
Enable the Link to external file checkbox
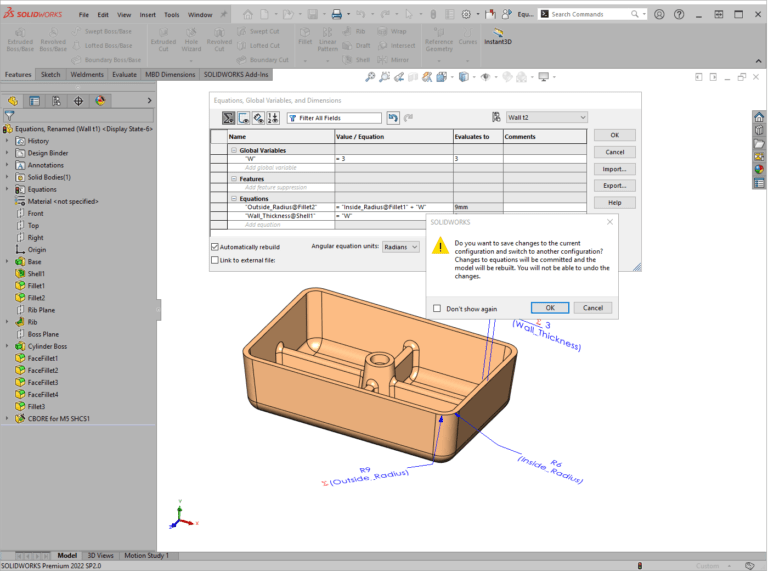point(215,260)
